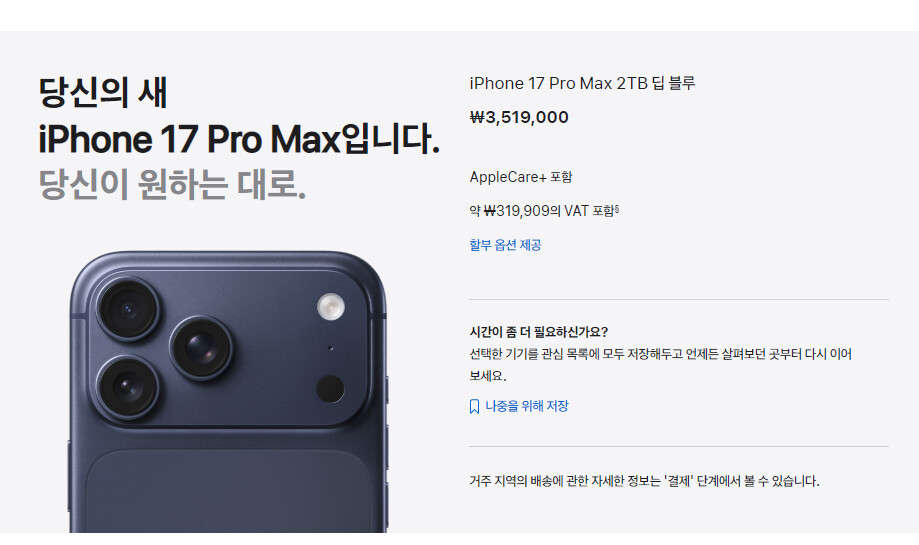Select the iPhone 17 Pro Max 2TB 딥 블루 title
This screenshot has width=919, height=545.
(x=583, y=83)
